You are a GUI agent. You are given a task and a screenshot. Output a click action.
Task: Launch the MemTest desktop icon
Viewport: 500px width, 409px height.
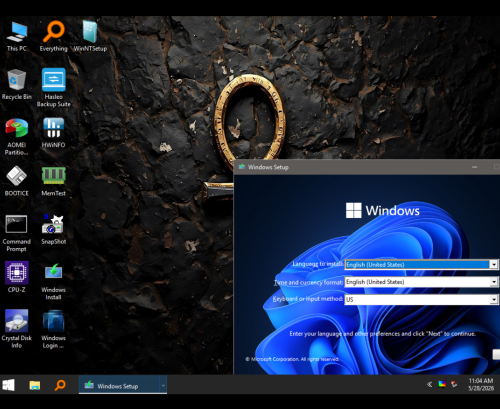53,181
